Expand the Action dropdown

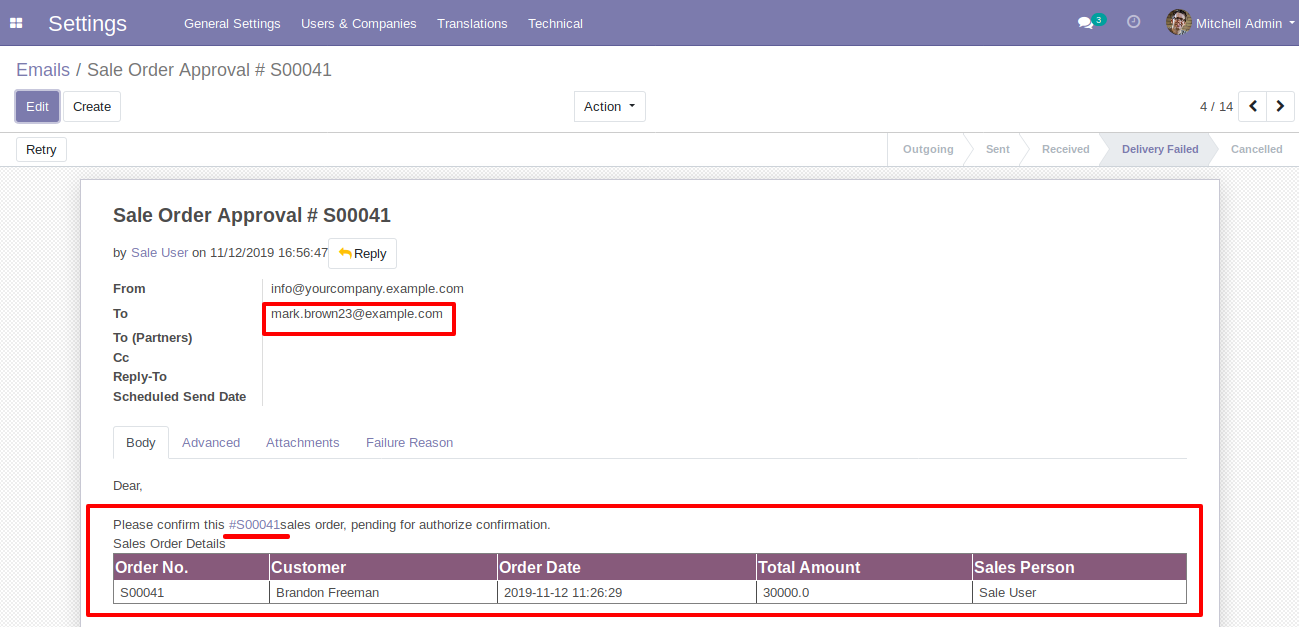point(609,107)
